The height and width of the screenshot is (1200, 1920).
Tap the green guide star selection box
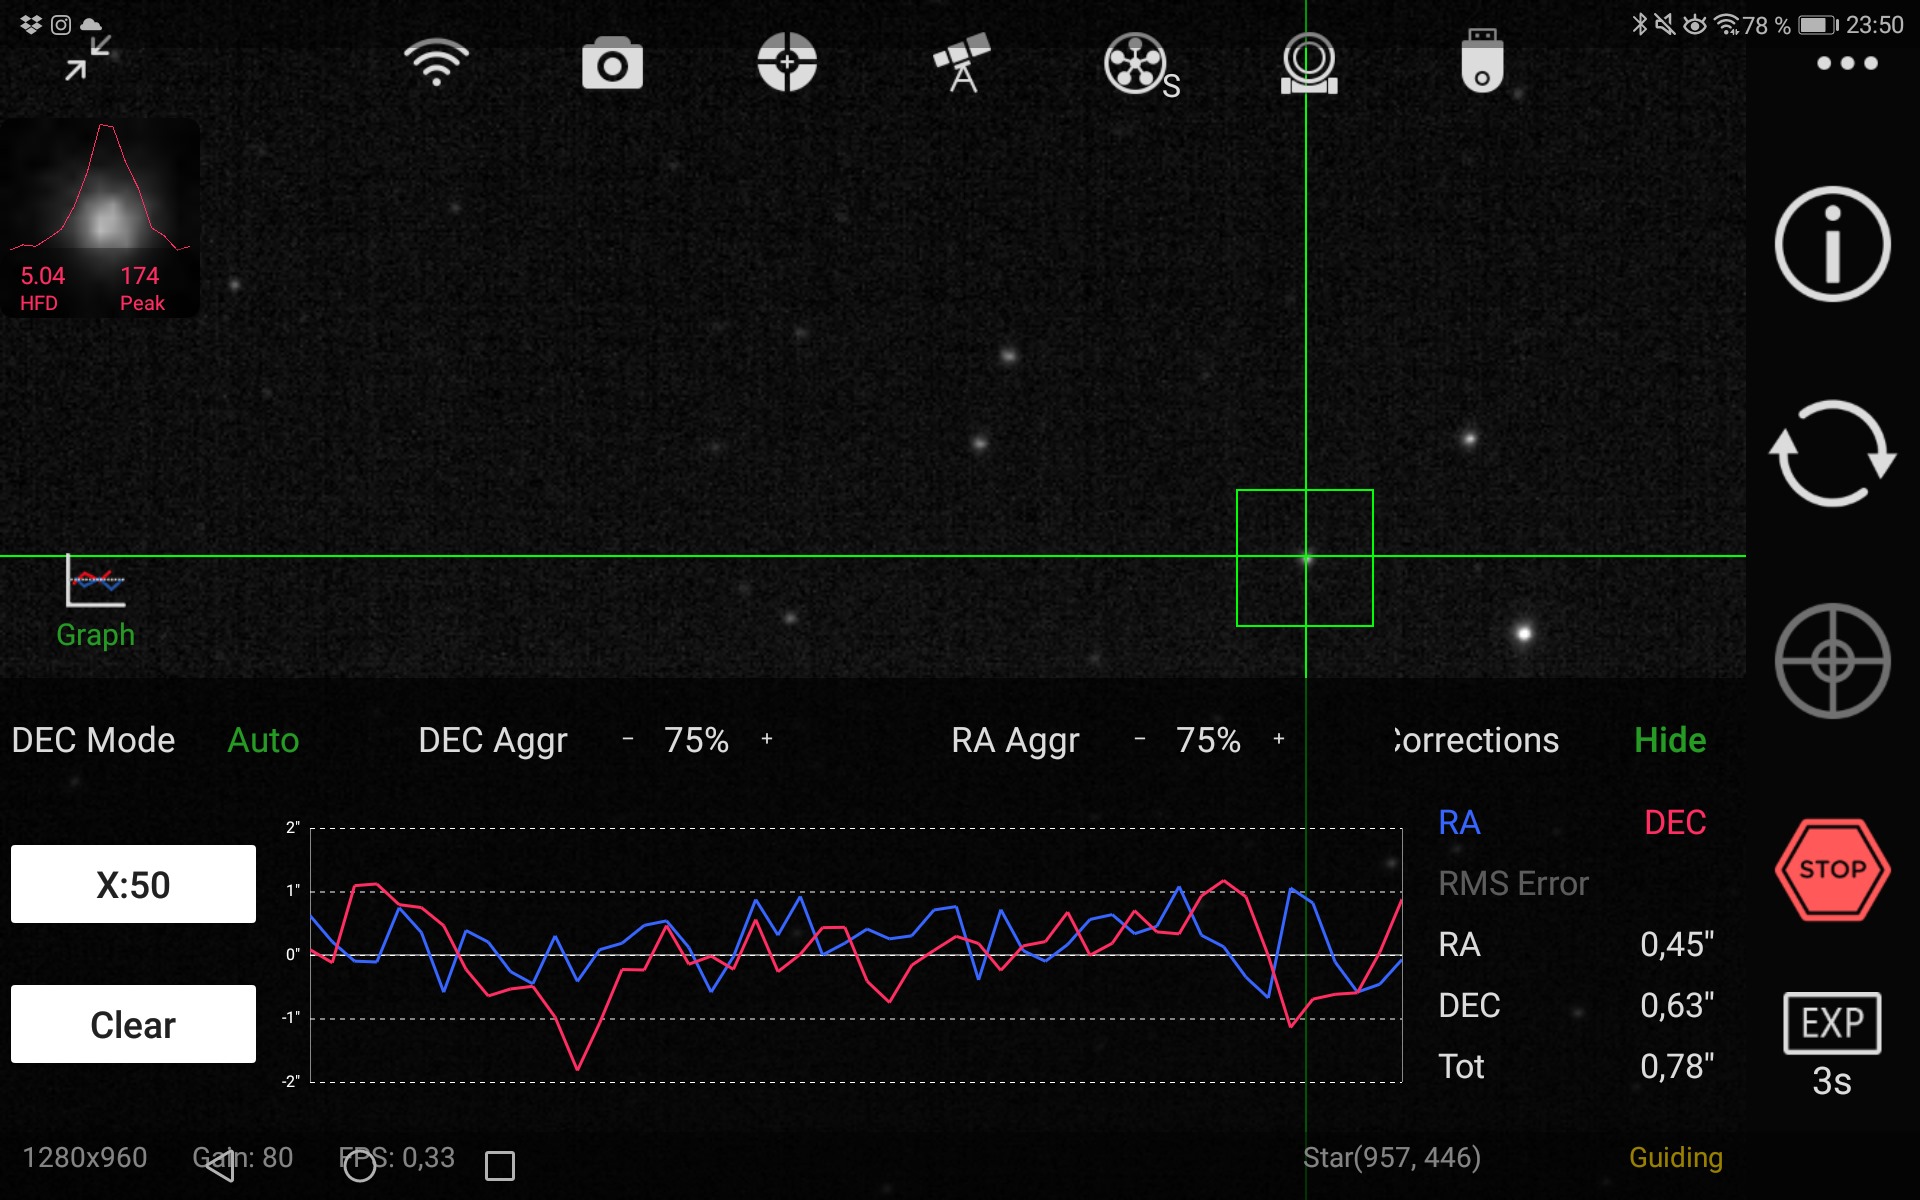[1305, 558]
